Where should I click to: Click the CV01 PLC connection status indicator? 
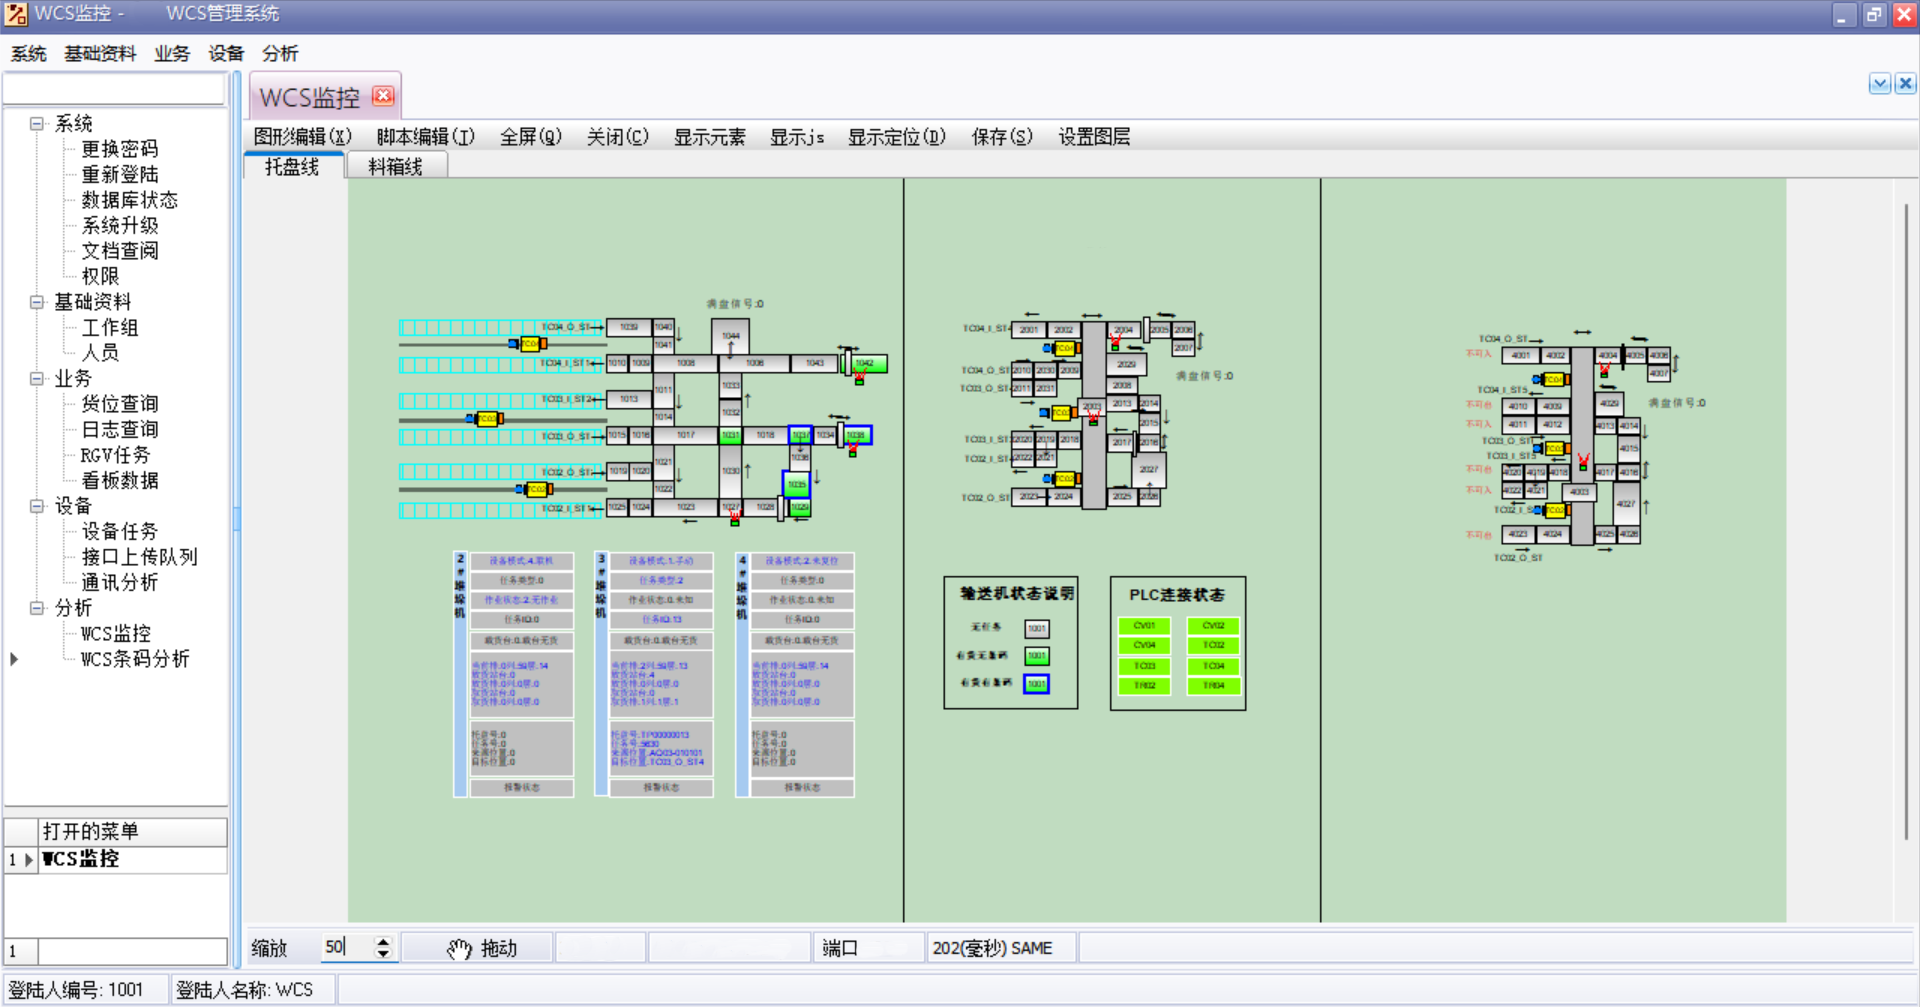(x=1144, y=626)
